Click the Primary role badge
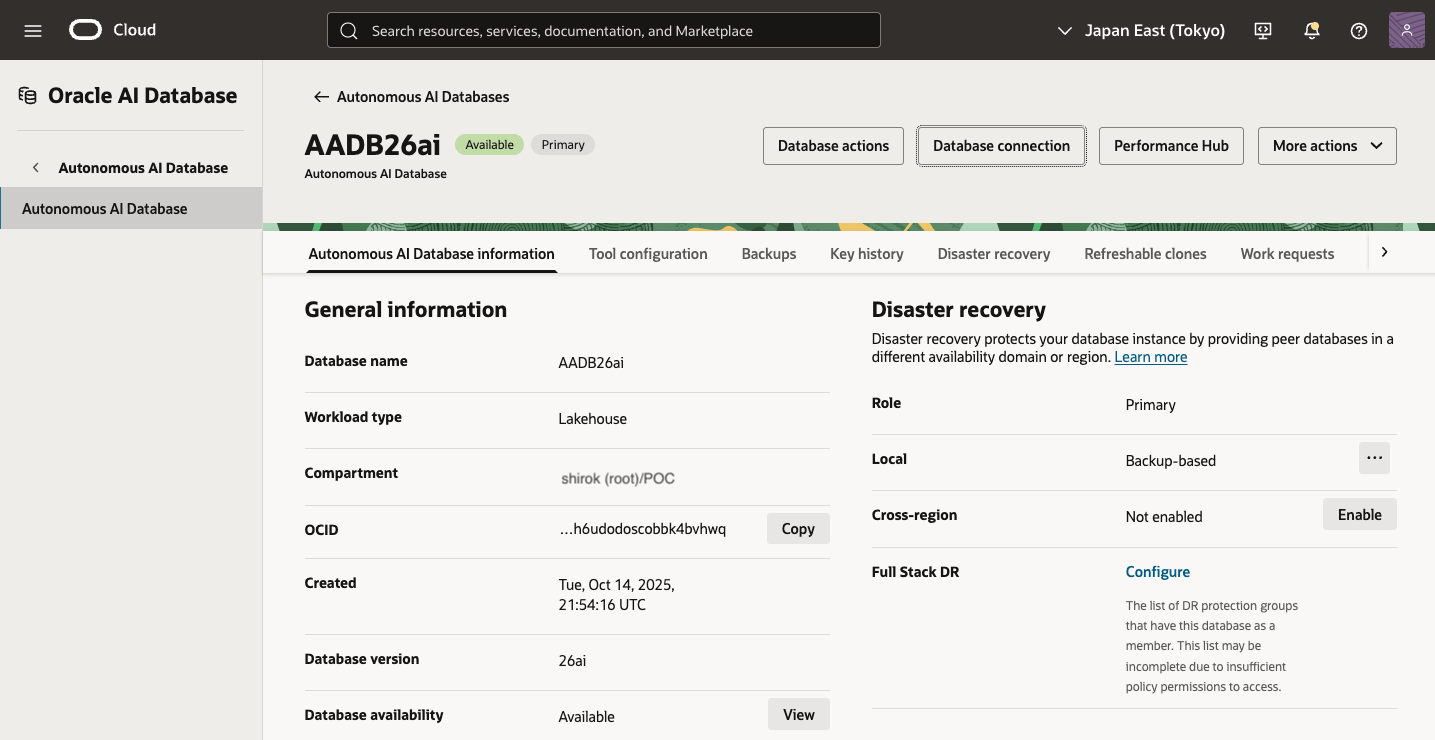 pos(563,145)
